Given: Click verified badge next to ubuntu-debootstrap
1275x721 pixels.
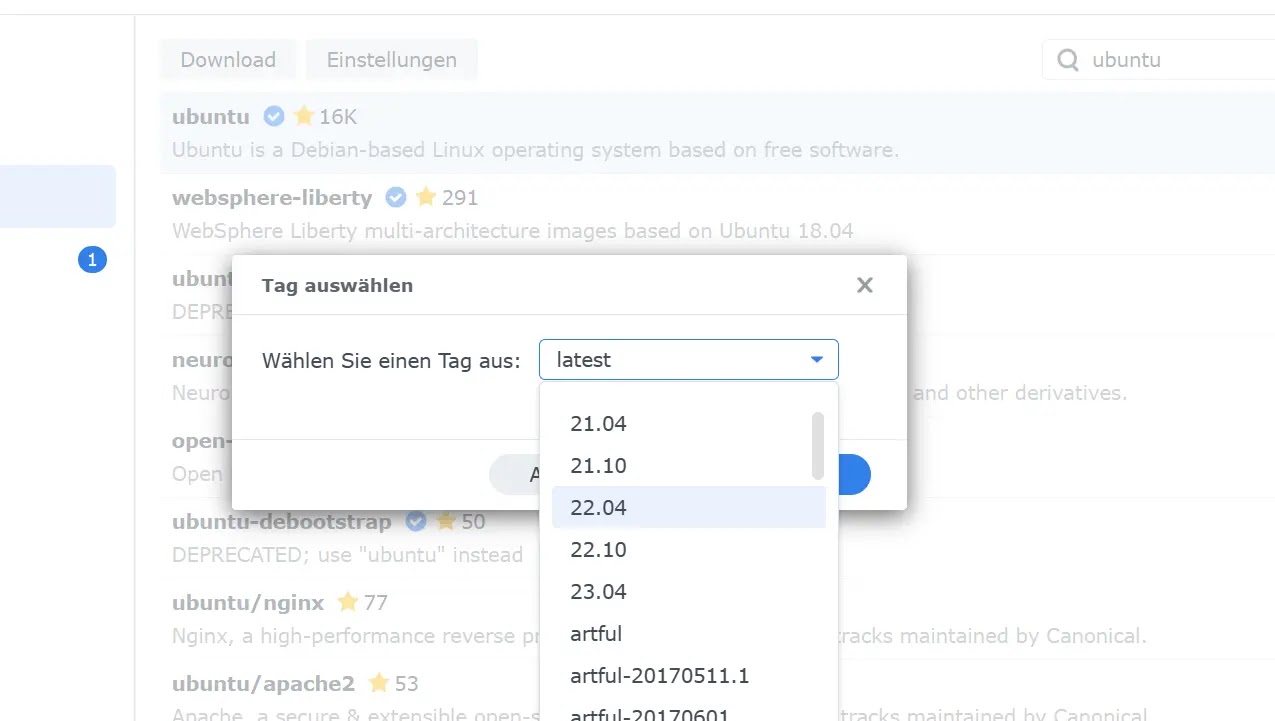Looking at the screenshot, I should click(416, 521).
